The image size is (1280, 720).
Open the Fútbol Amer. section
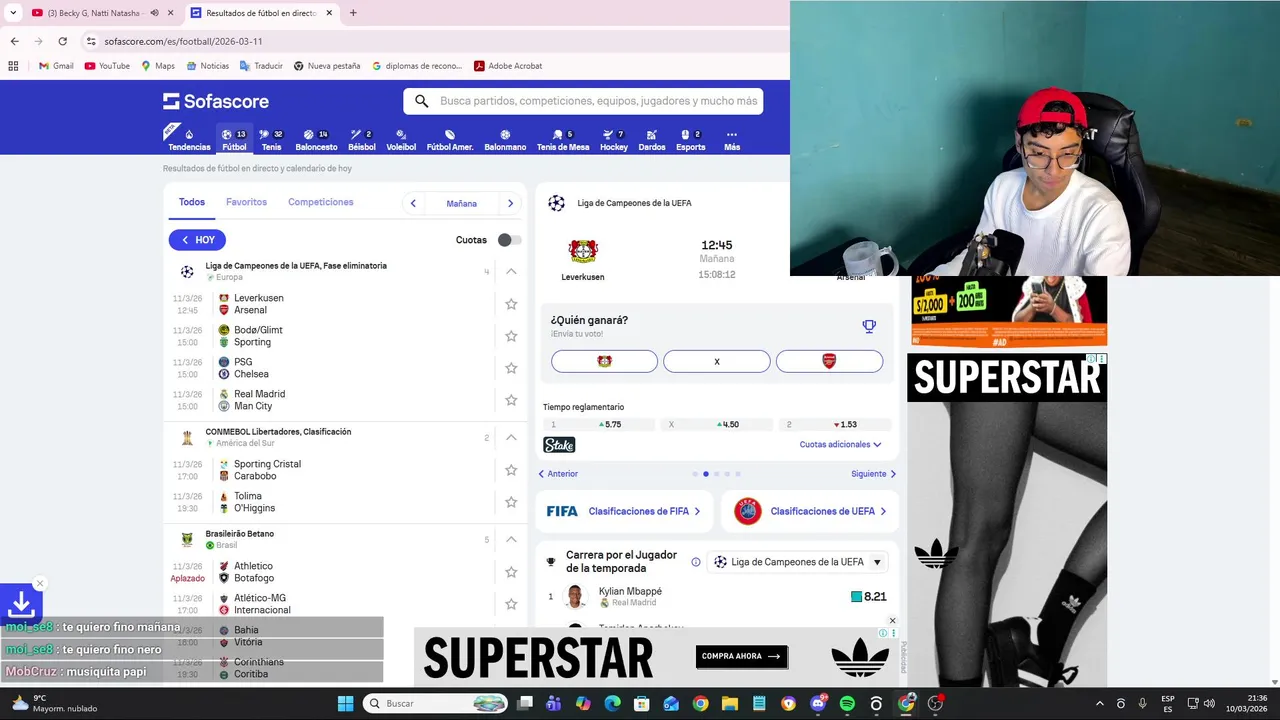tap(450, 139)
